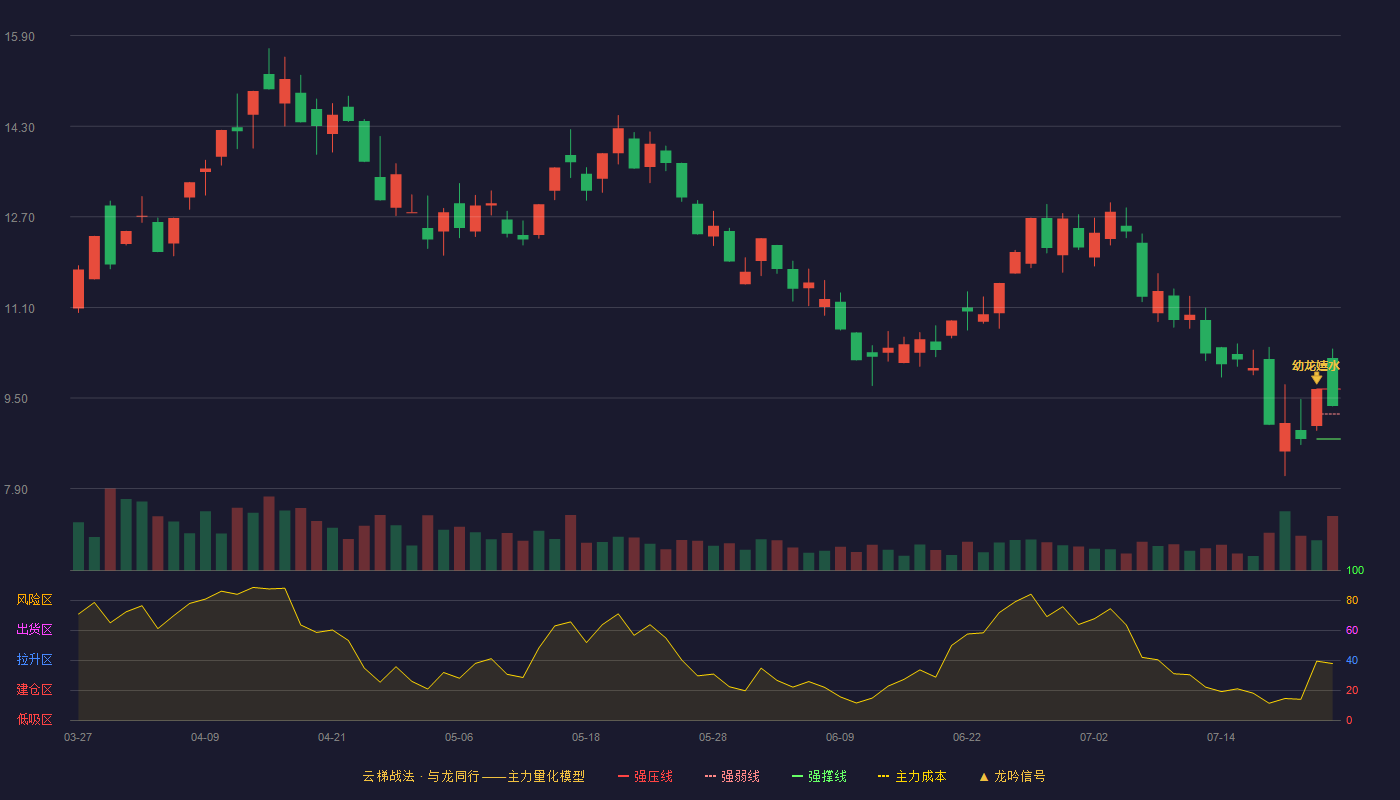Toggle the 主力成本 legend label
Viewport: 1400px width, 800px height.
coord(920,777)
